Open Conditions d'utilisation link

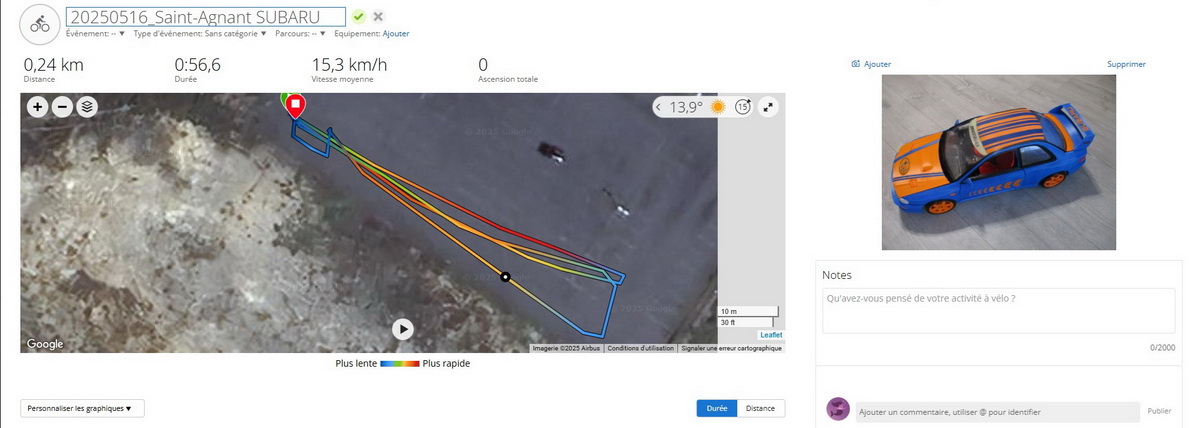[x=641, y=348]
